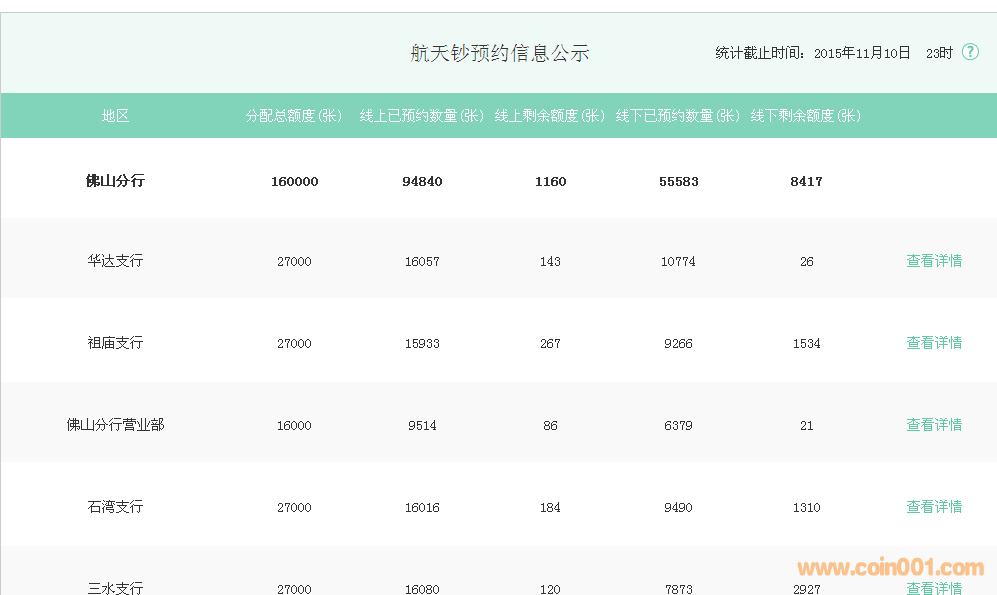Viewport: 997px width, 595px height.
Task: Select the 石湾支行 branch name
Action: pos(115,507)
